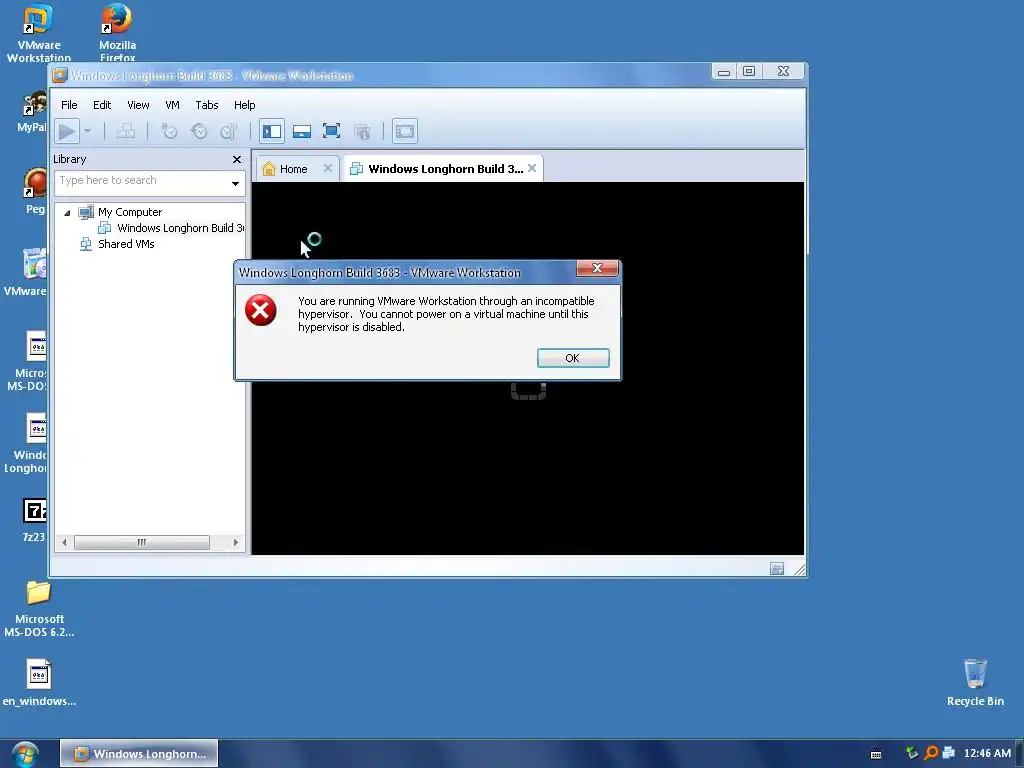Open the Help menu
Image resolution: width=1024 pixels, height=768 pixels.
pyautogui.click(x=245, y=105)
